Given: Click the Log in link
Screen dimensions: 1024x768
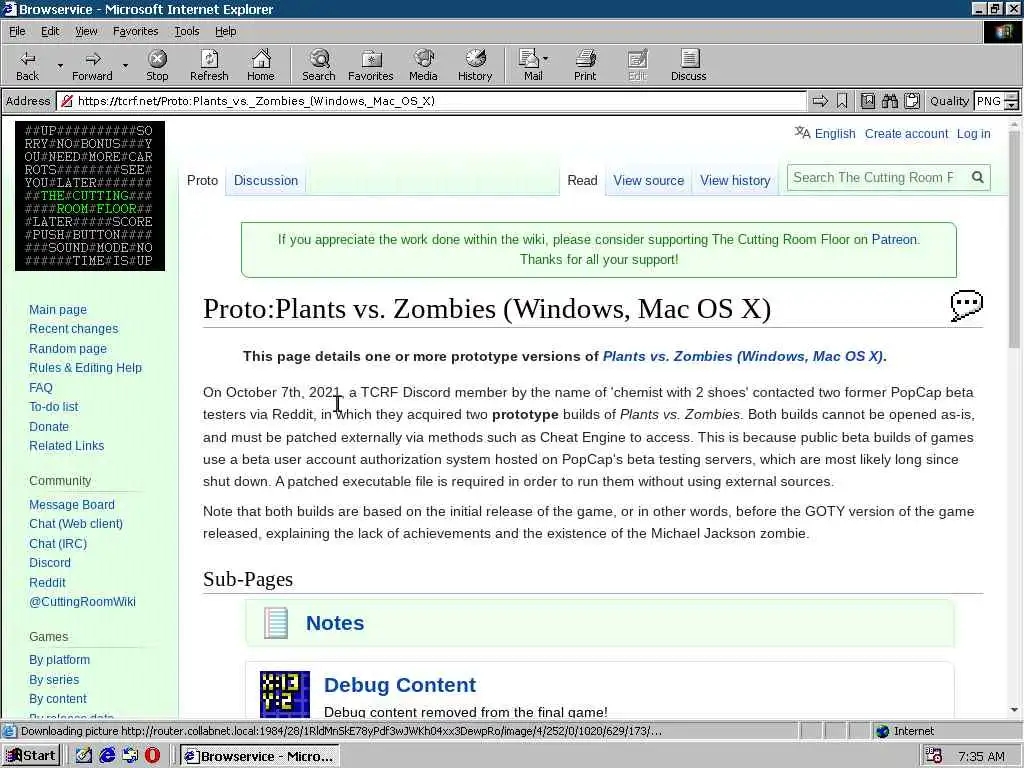Looking at the screenshot, I should click(x=974, y=134).
